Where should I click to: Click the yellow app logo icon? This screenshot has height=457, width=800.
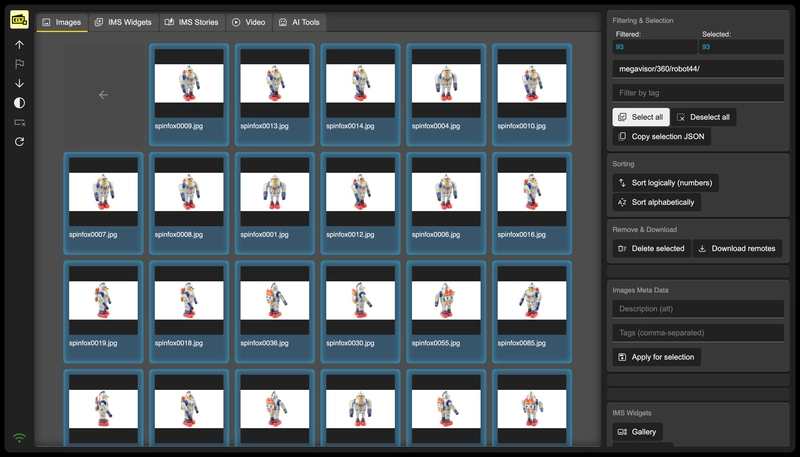[19, 20]
